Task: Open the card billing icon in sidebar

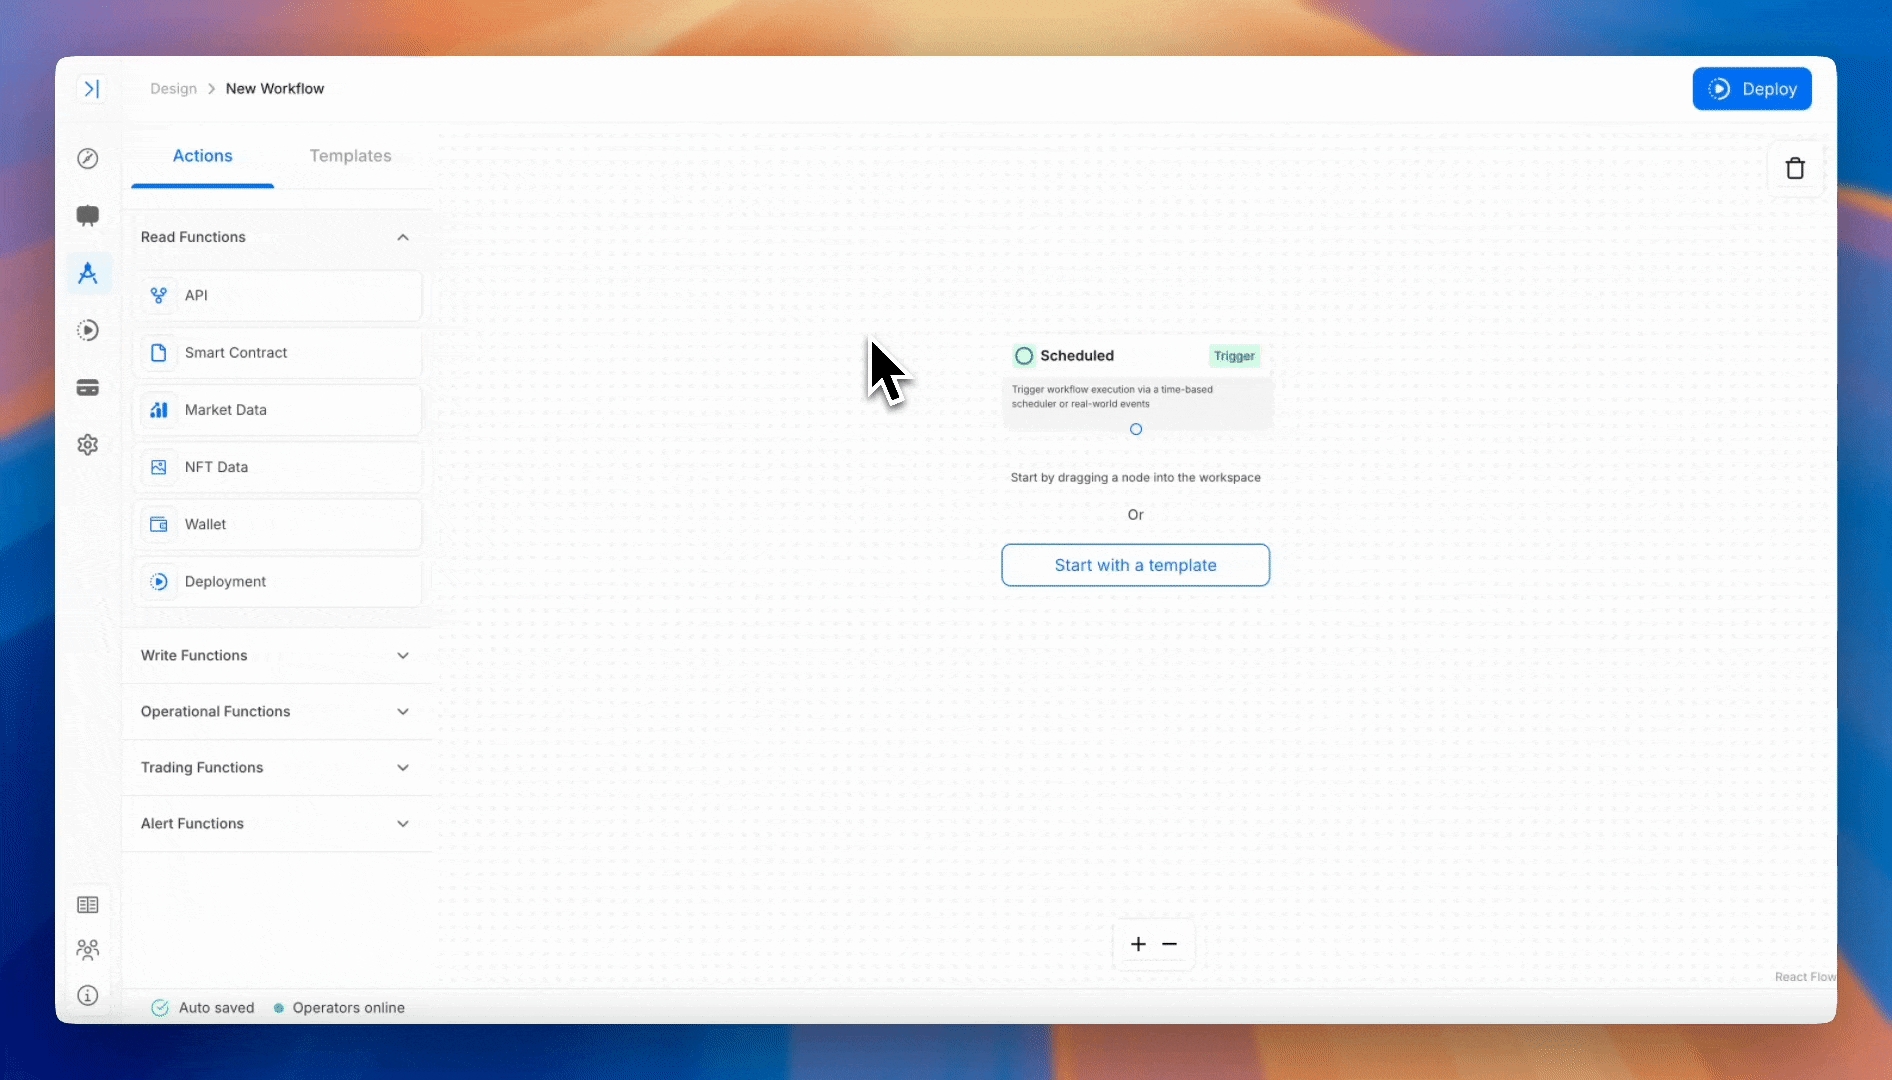Action: pos(88,388)
